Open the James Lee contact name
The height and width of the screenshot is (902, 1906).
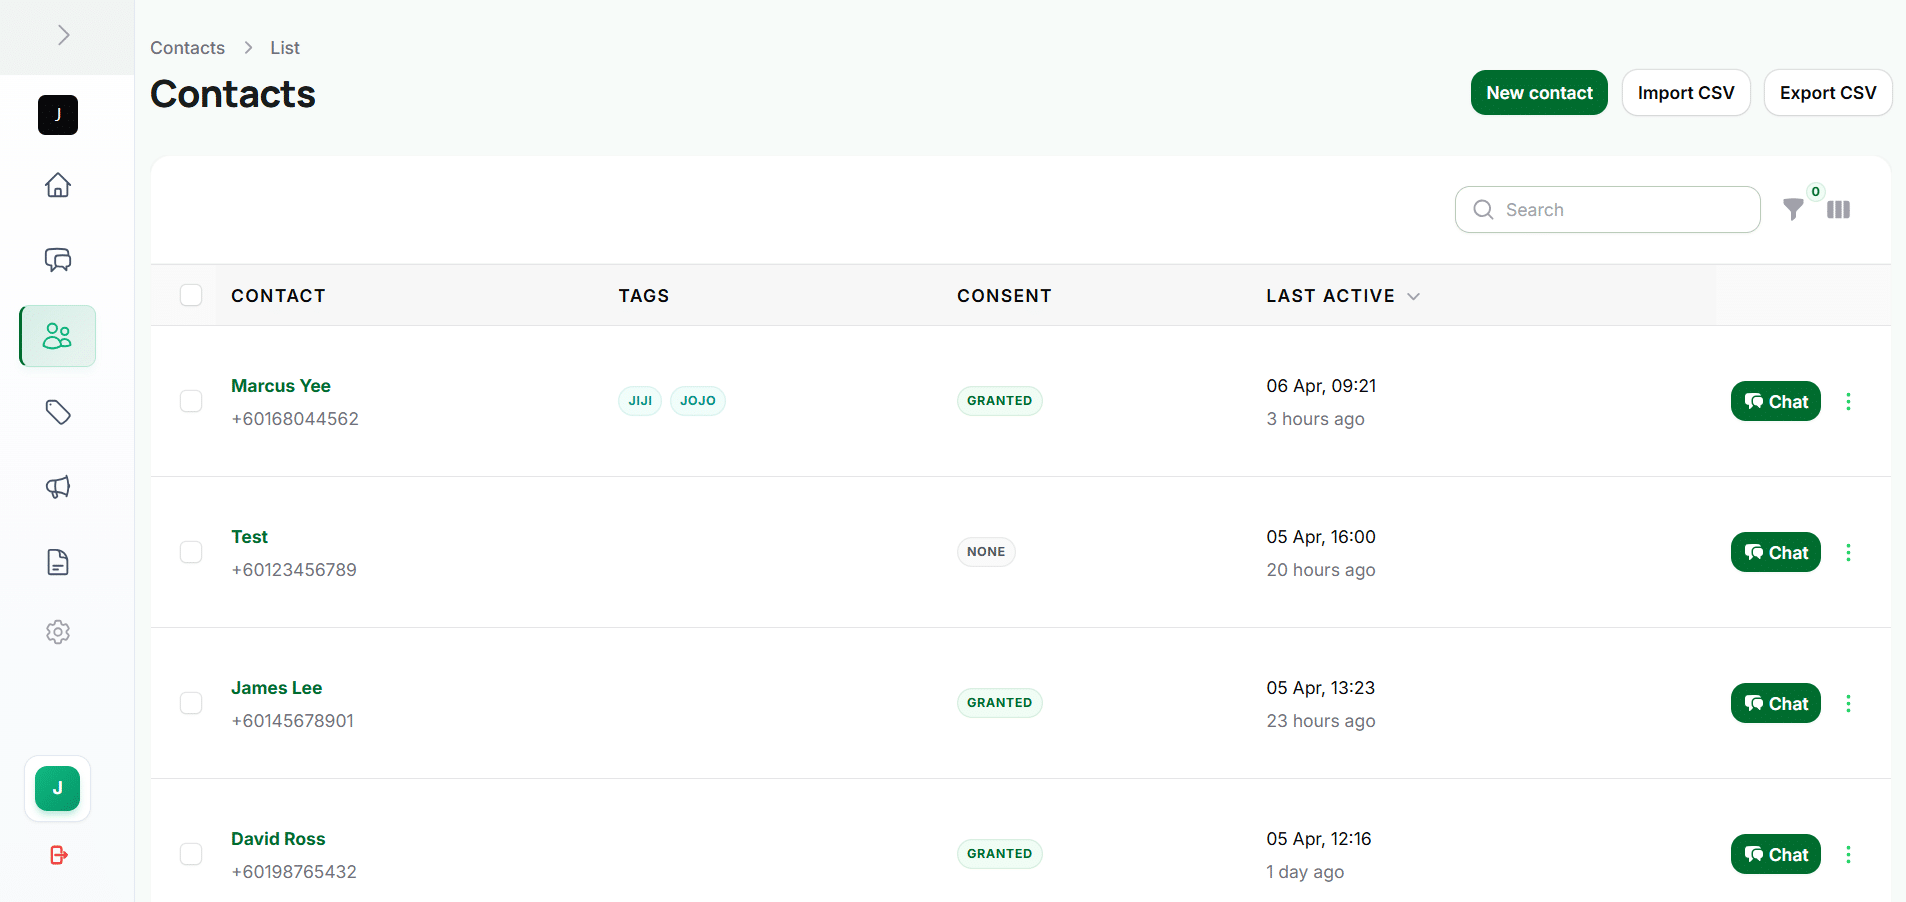276,688
